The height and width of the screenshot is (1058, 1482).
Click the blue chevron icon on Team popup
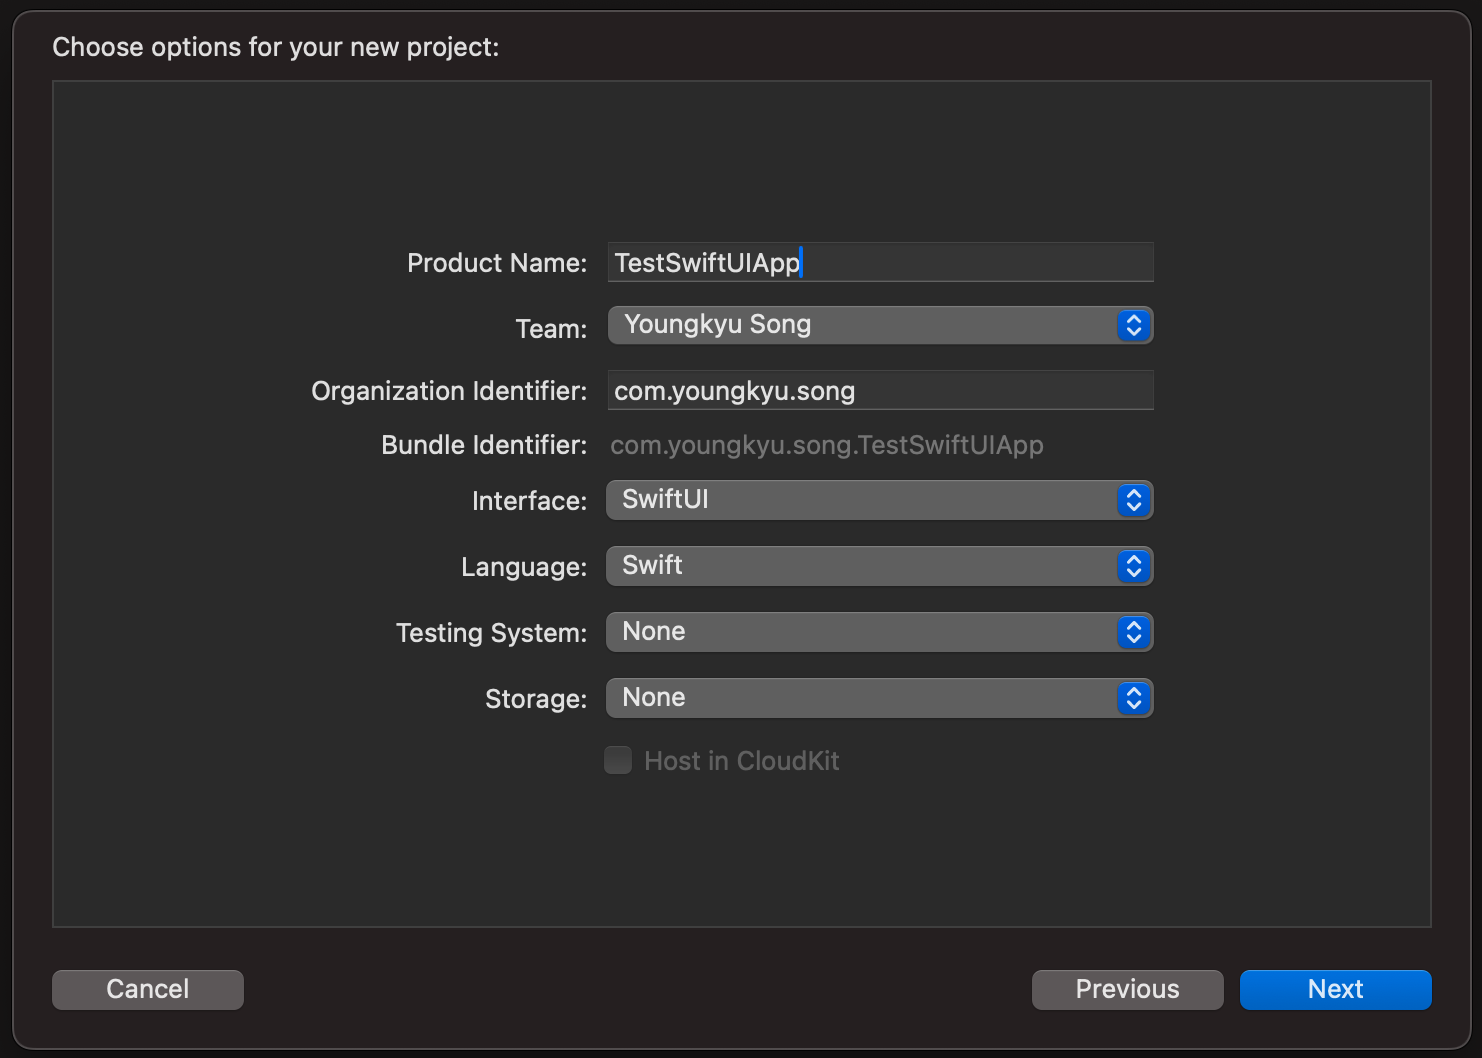1133,325
